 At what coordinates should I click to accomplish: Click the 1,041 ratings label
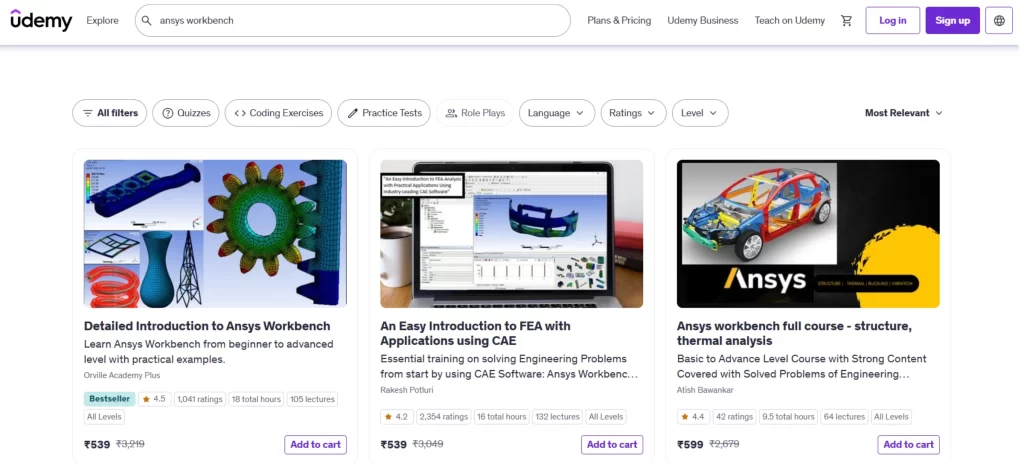[x=200, y=399]
